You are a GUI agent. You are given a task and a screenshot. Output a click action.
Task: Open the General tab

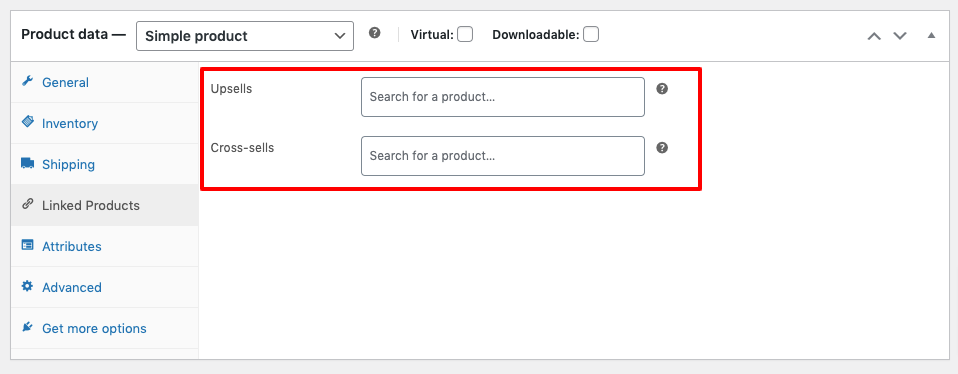click(104, 82)
